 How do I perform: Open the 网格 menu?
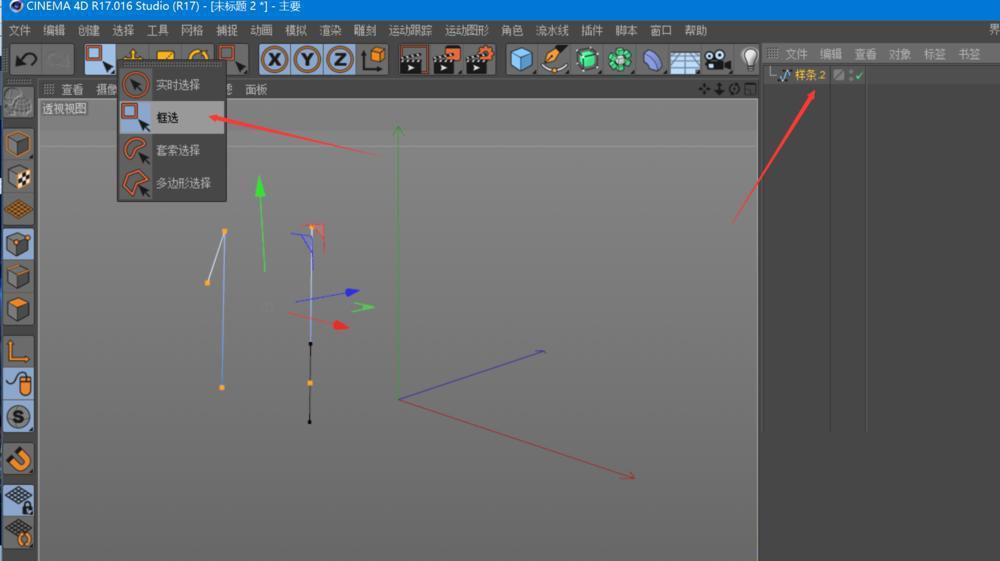(191, 31)
